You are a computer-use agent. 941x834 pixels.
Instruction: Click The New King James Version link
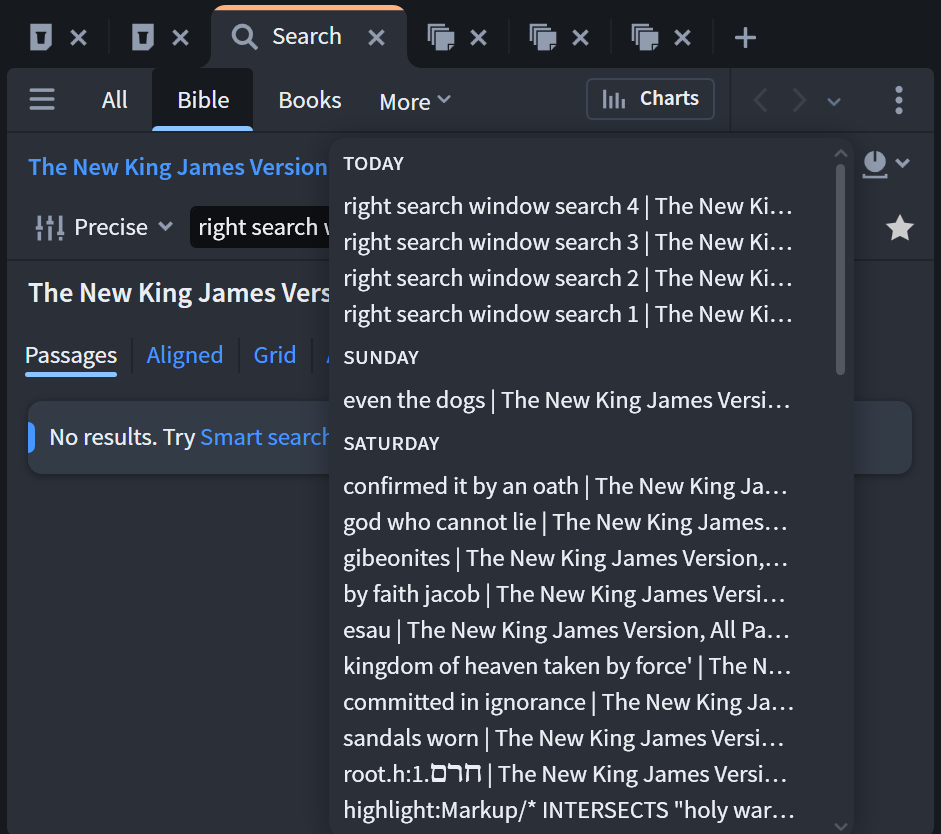click(178, 167)
